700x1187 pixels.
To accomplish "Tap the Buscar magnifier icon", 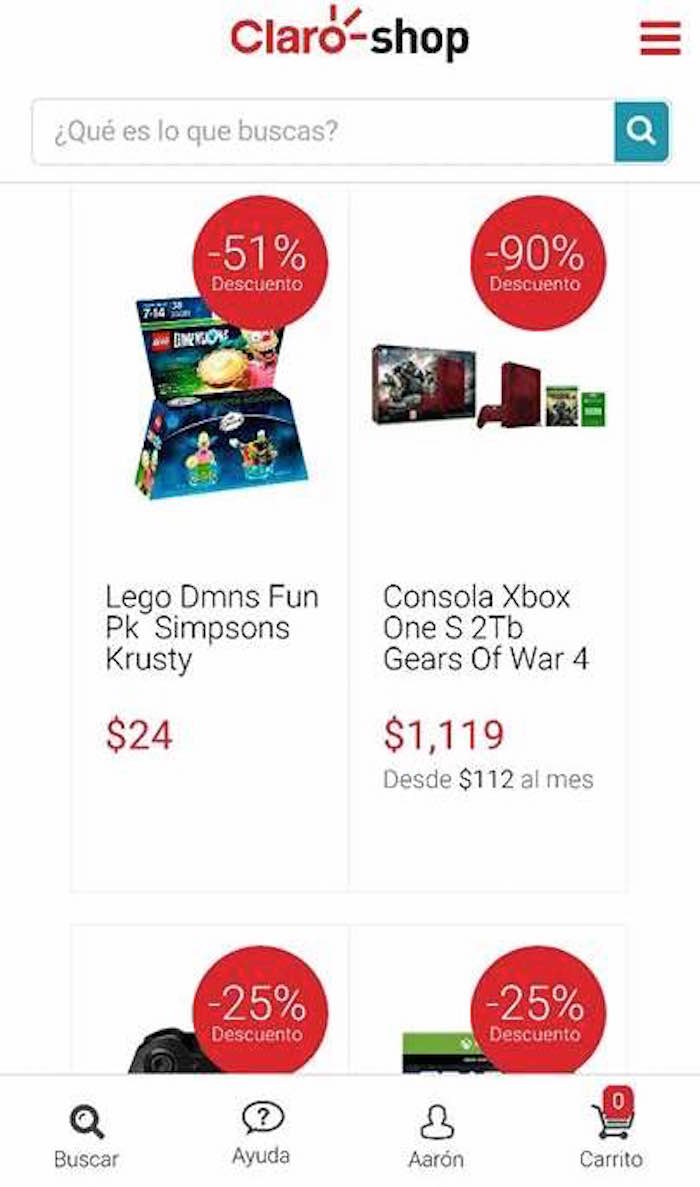I will pyautogui.click(x=86, y=1123).
